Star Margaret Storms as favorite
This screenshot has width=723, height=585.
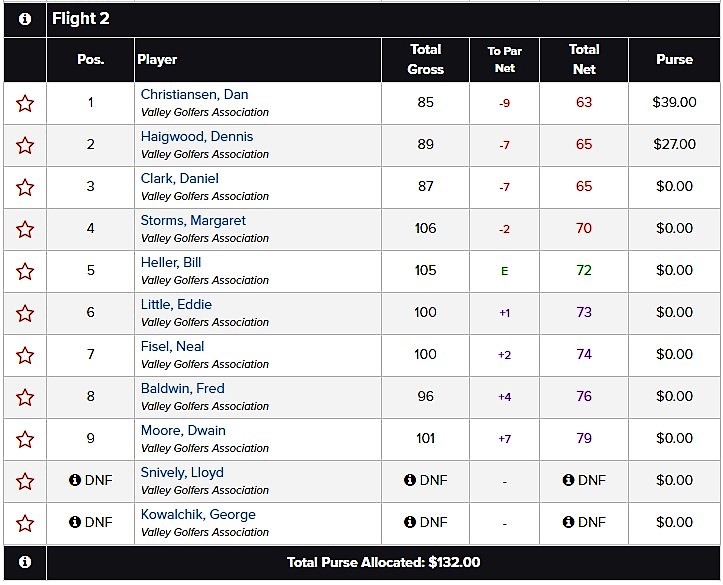pyautogui.click(x=25, y=229)
